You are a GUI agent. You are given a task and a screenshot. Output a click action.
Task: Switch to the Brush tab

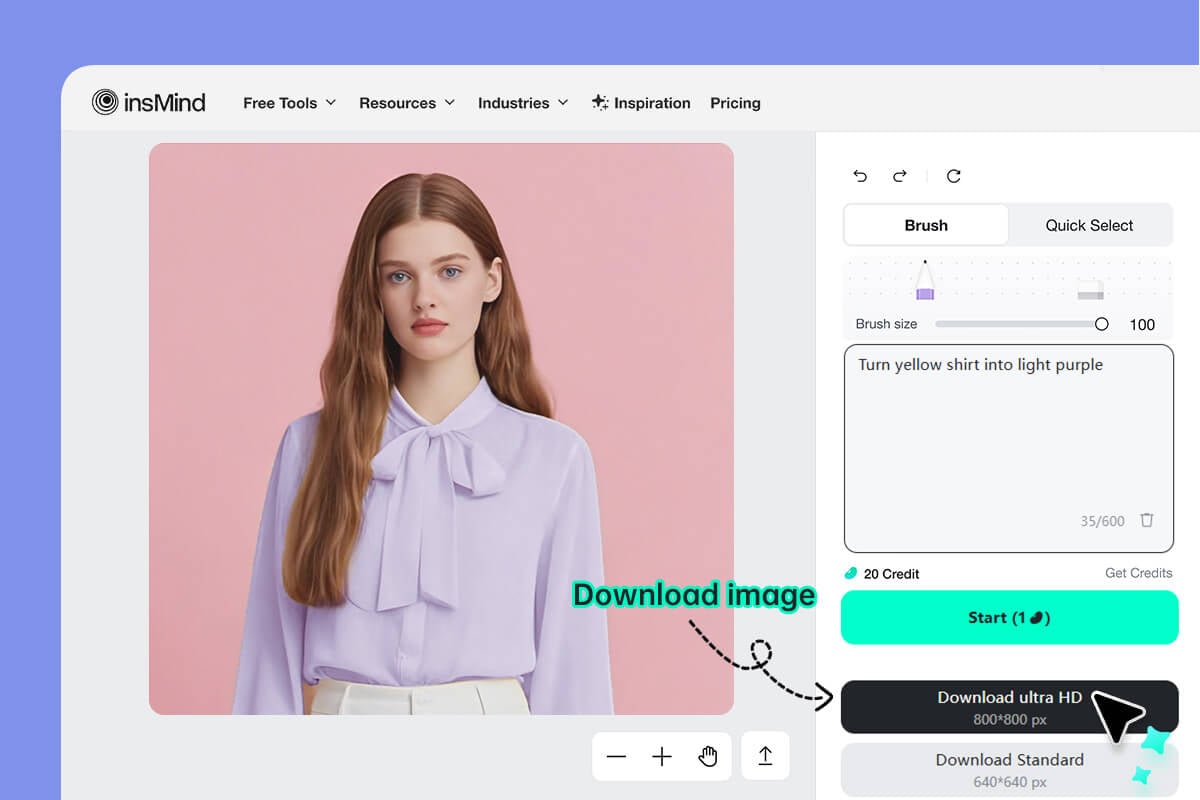click(926, 225)
